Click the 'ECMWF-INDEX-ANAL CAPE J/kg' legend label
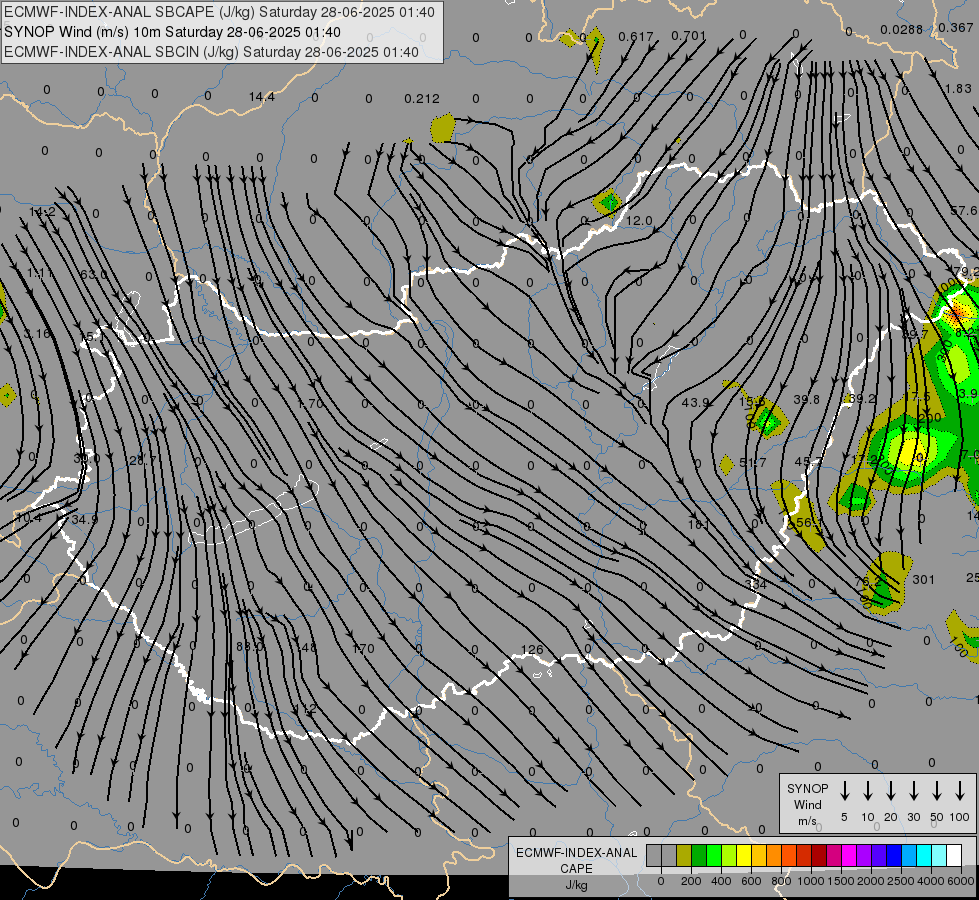The height and width of the screenshot is (900, 979). (x=576, y=868)
